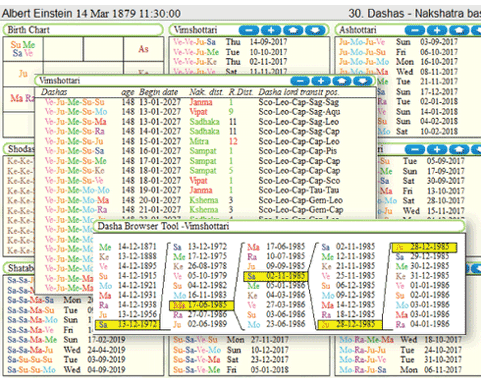The width and height of the screenshot is (481, 385).
Task: Select highlighted Sa 13-12-1972 in Dasha Browser
Action: pyautogui.click(x=128, y=324)
